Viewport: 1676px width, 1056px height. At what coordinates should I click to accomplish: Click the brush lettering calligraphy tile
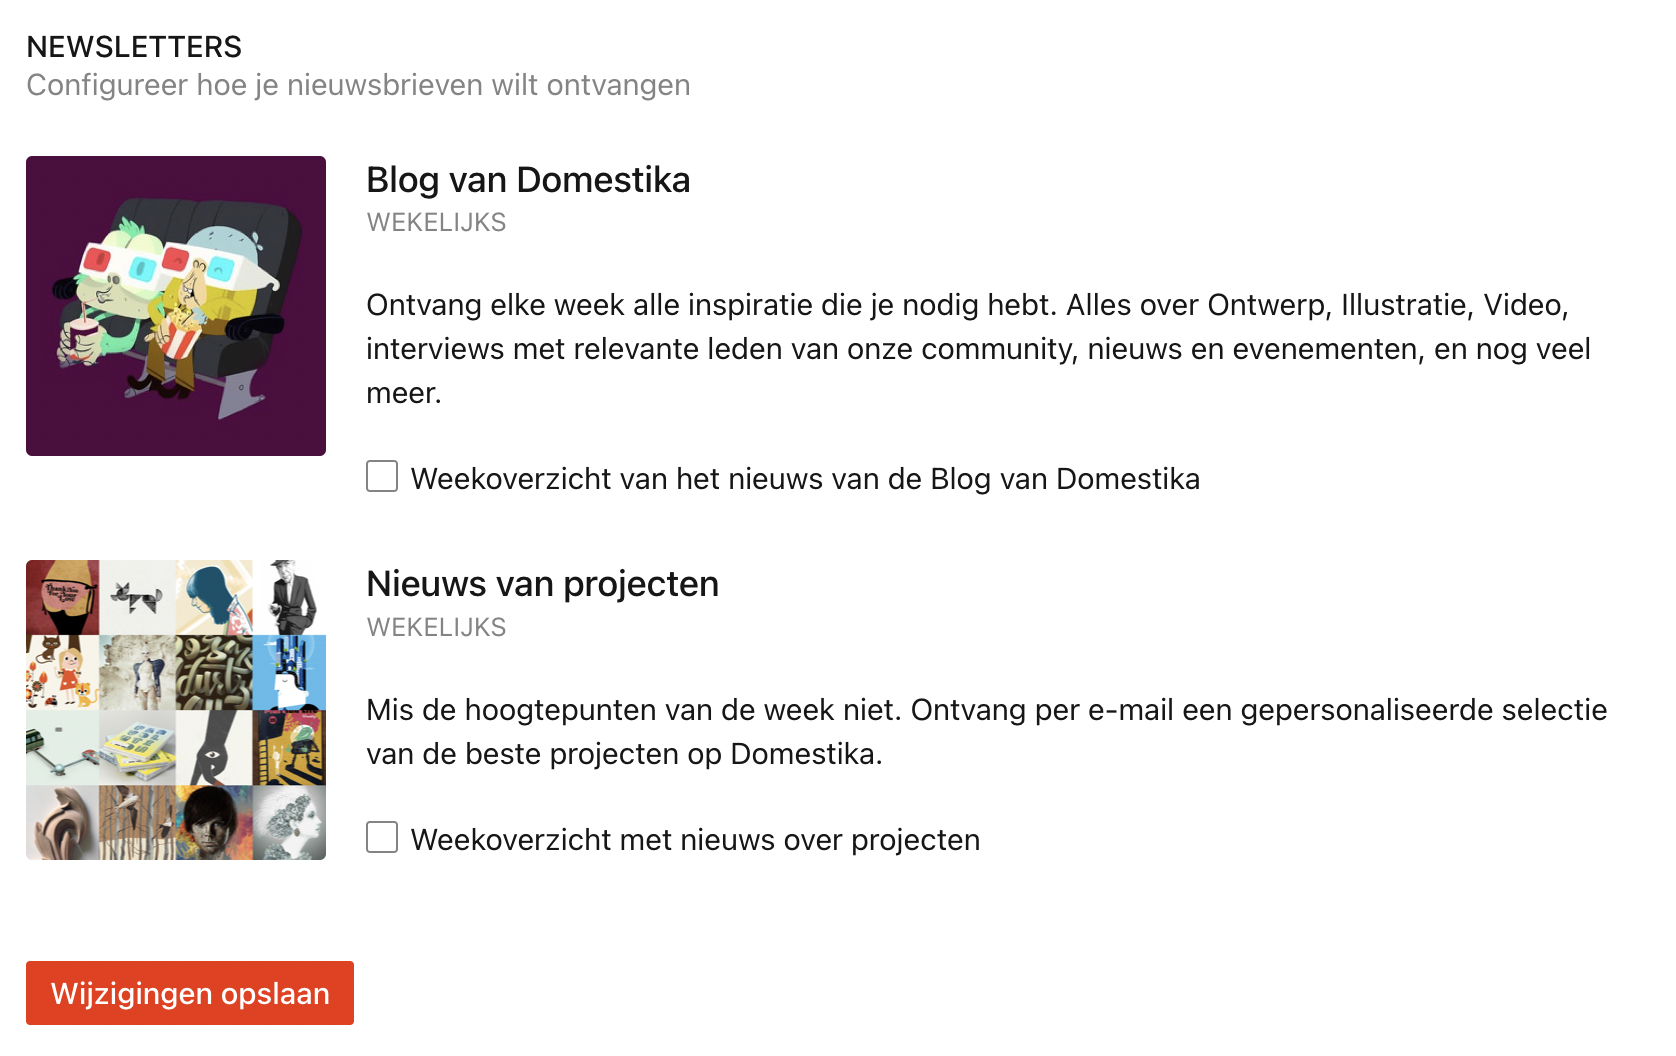[214, 672]
